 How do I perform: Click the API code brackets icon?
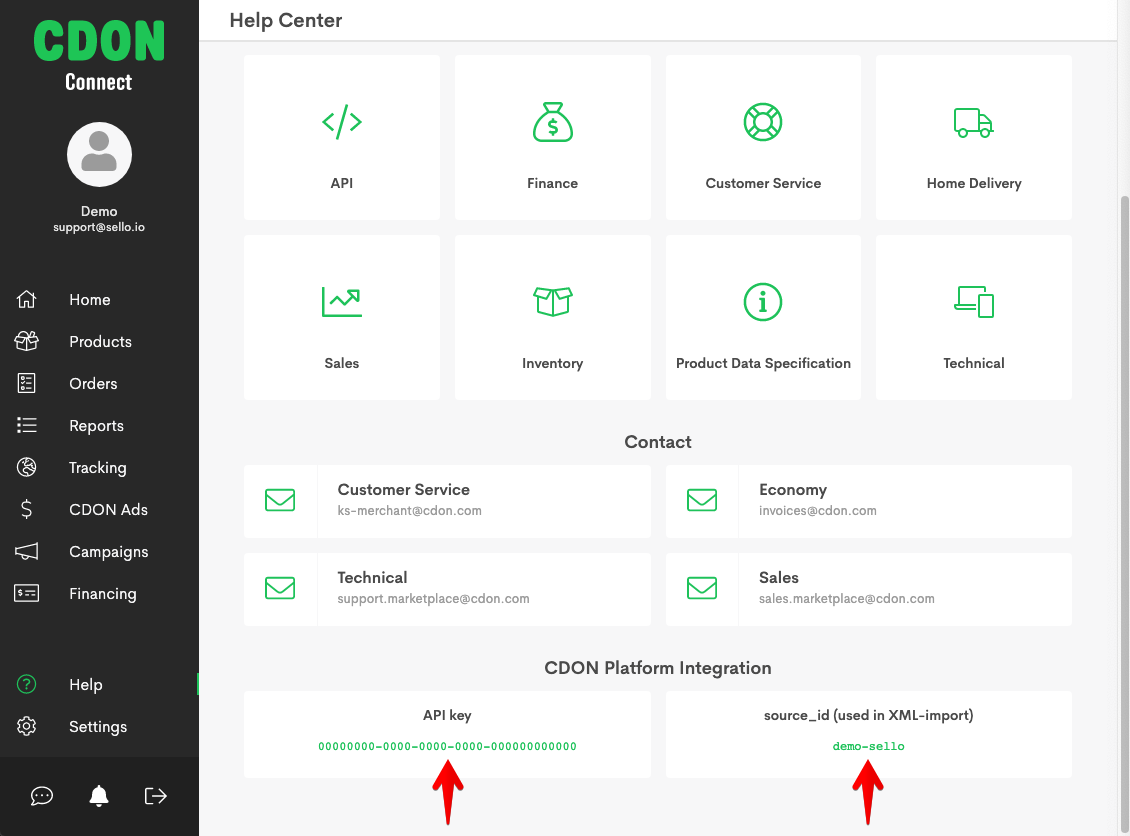(342, 122)
